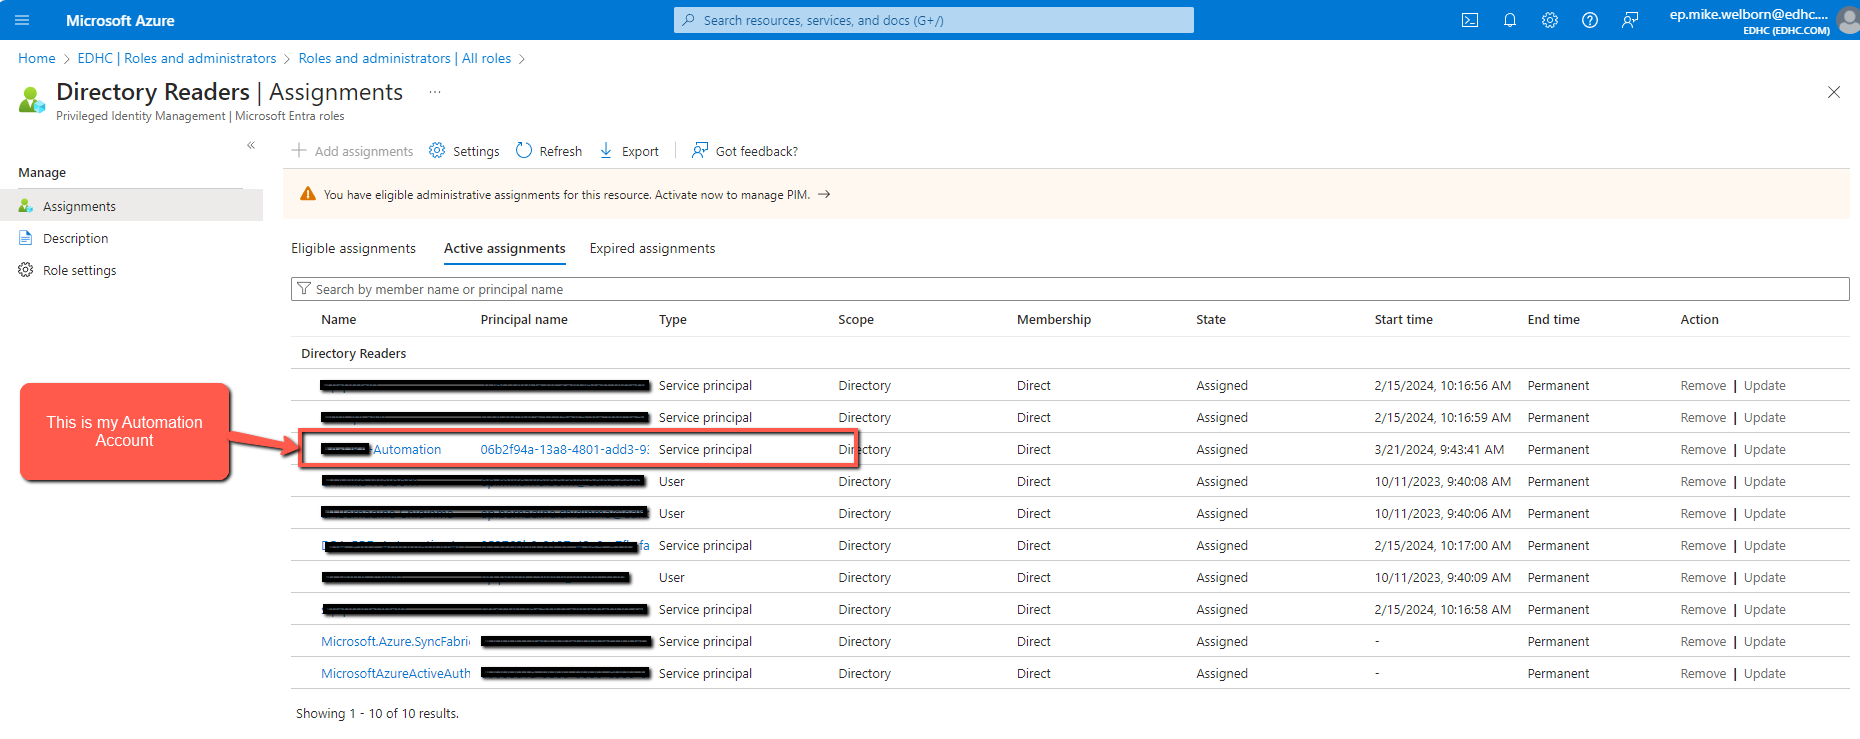Click the member name search field
Screen dimensions: 1860x739
[x=1070, y=289]
